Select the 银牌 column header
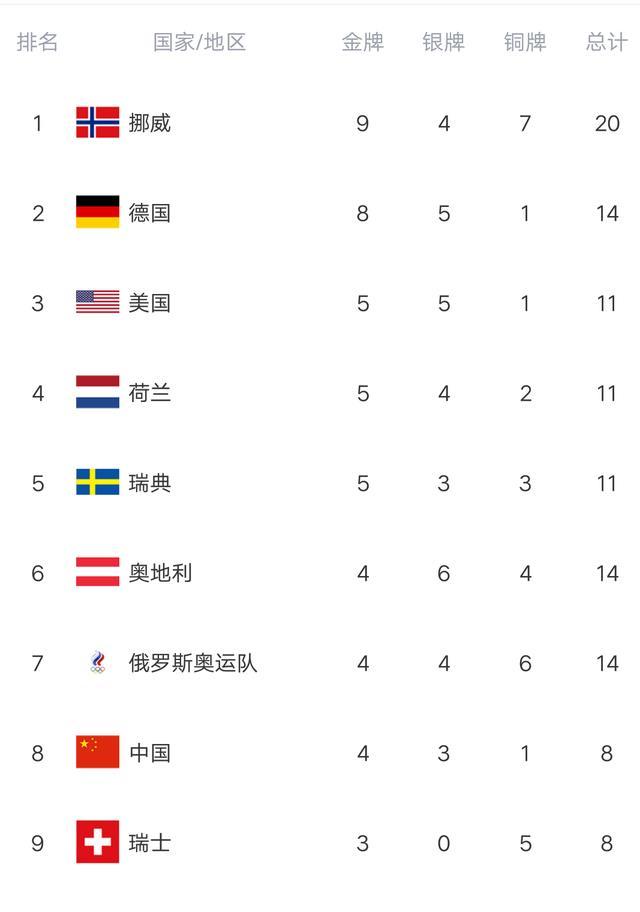 [443, 42]
